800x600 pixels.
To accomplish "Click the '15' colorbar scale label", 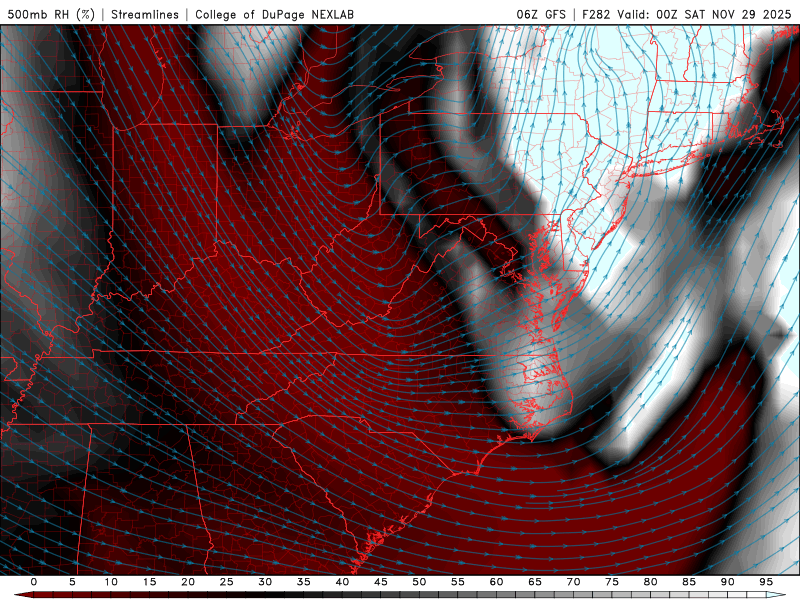I will [149, 582].
